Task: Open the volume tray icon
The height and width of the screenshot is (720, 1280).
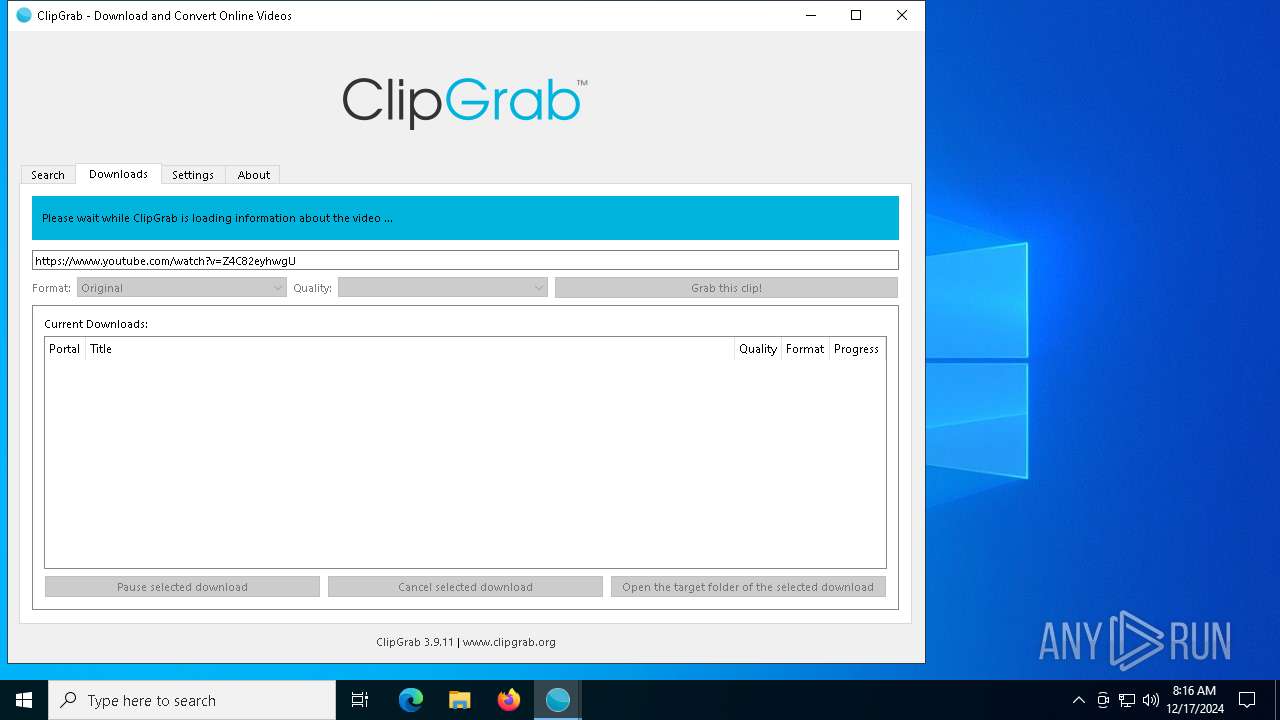Action: click(1151, 700)
